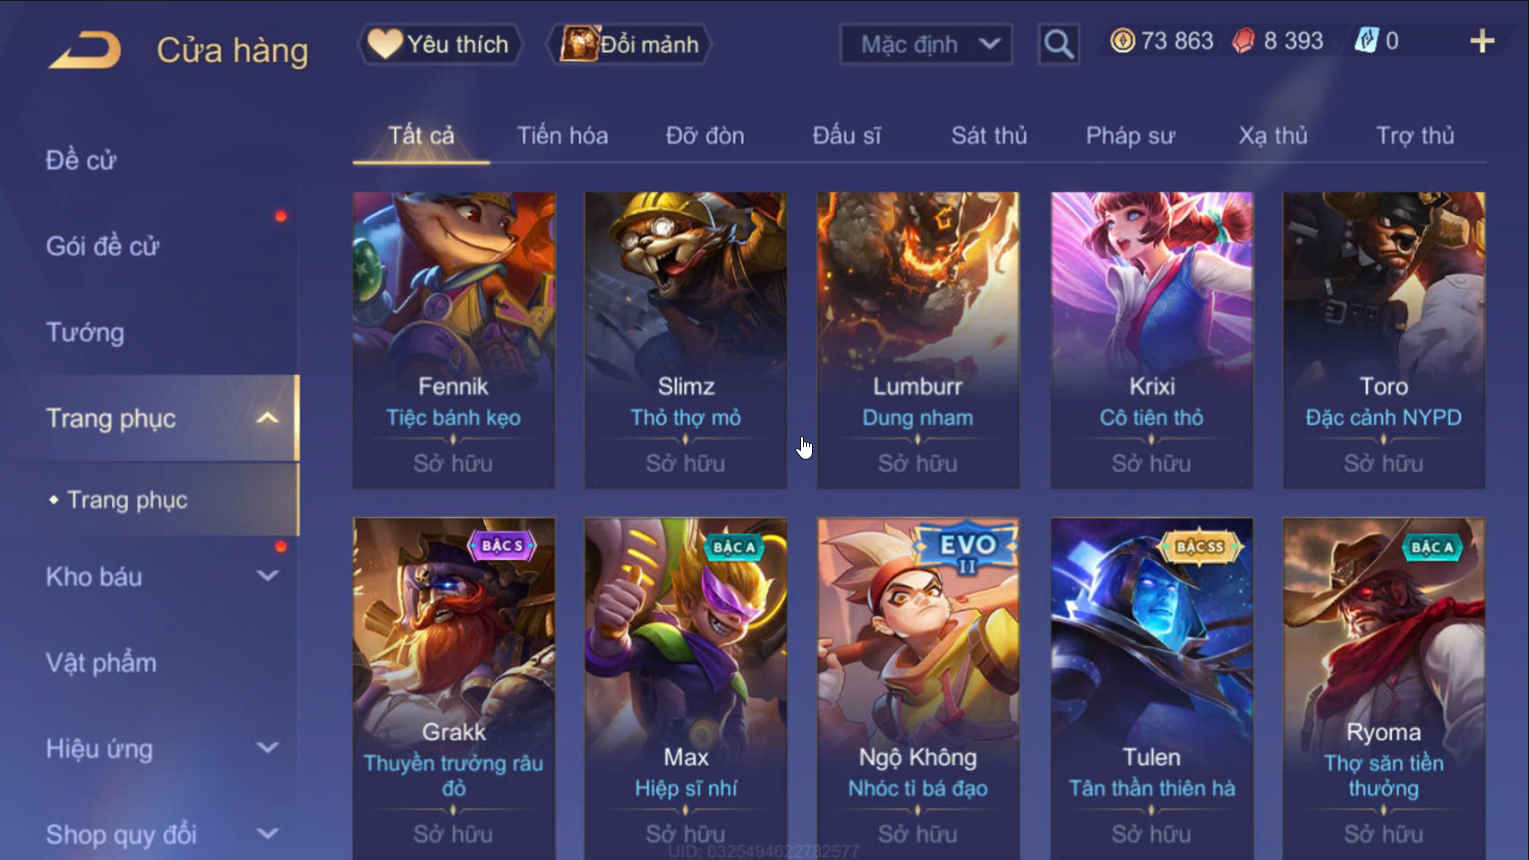
Task: Open Tulen Tân thần thiên hà skin
Action: coord(1151,688)
